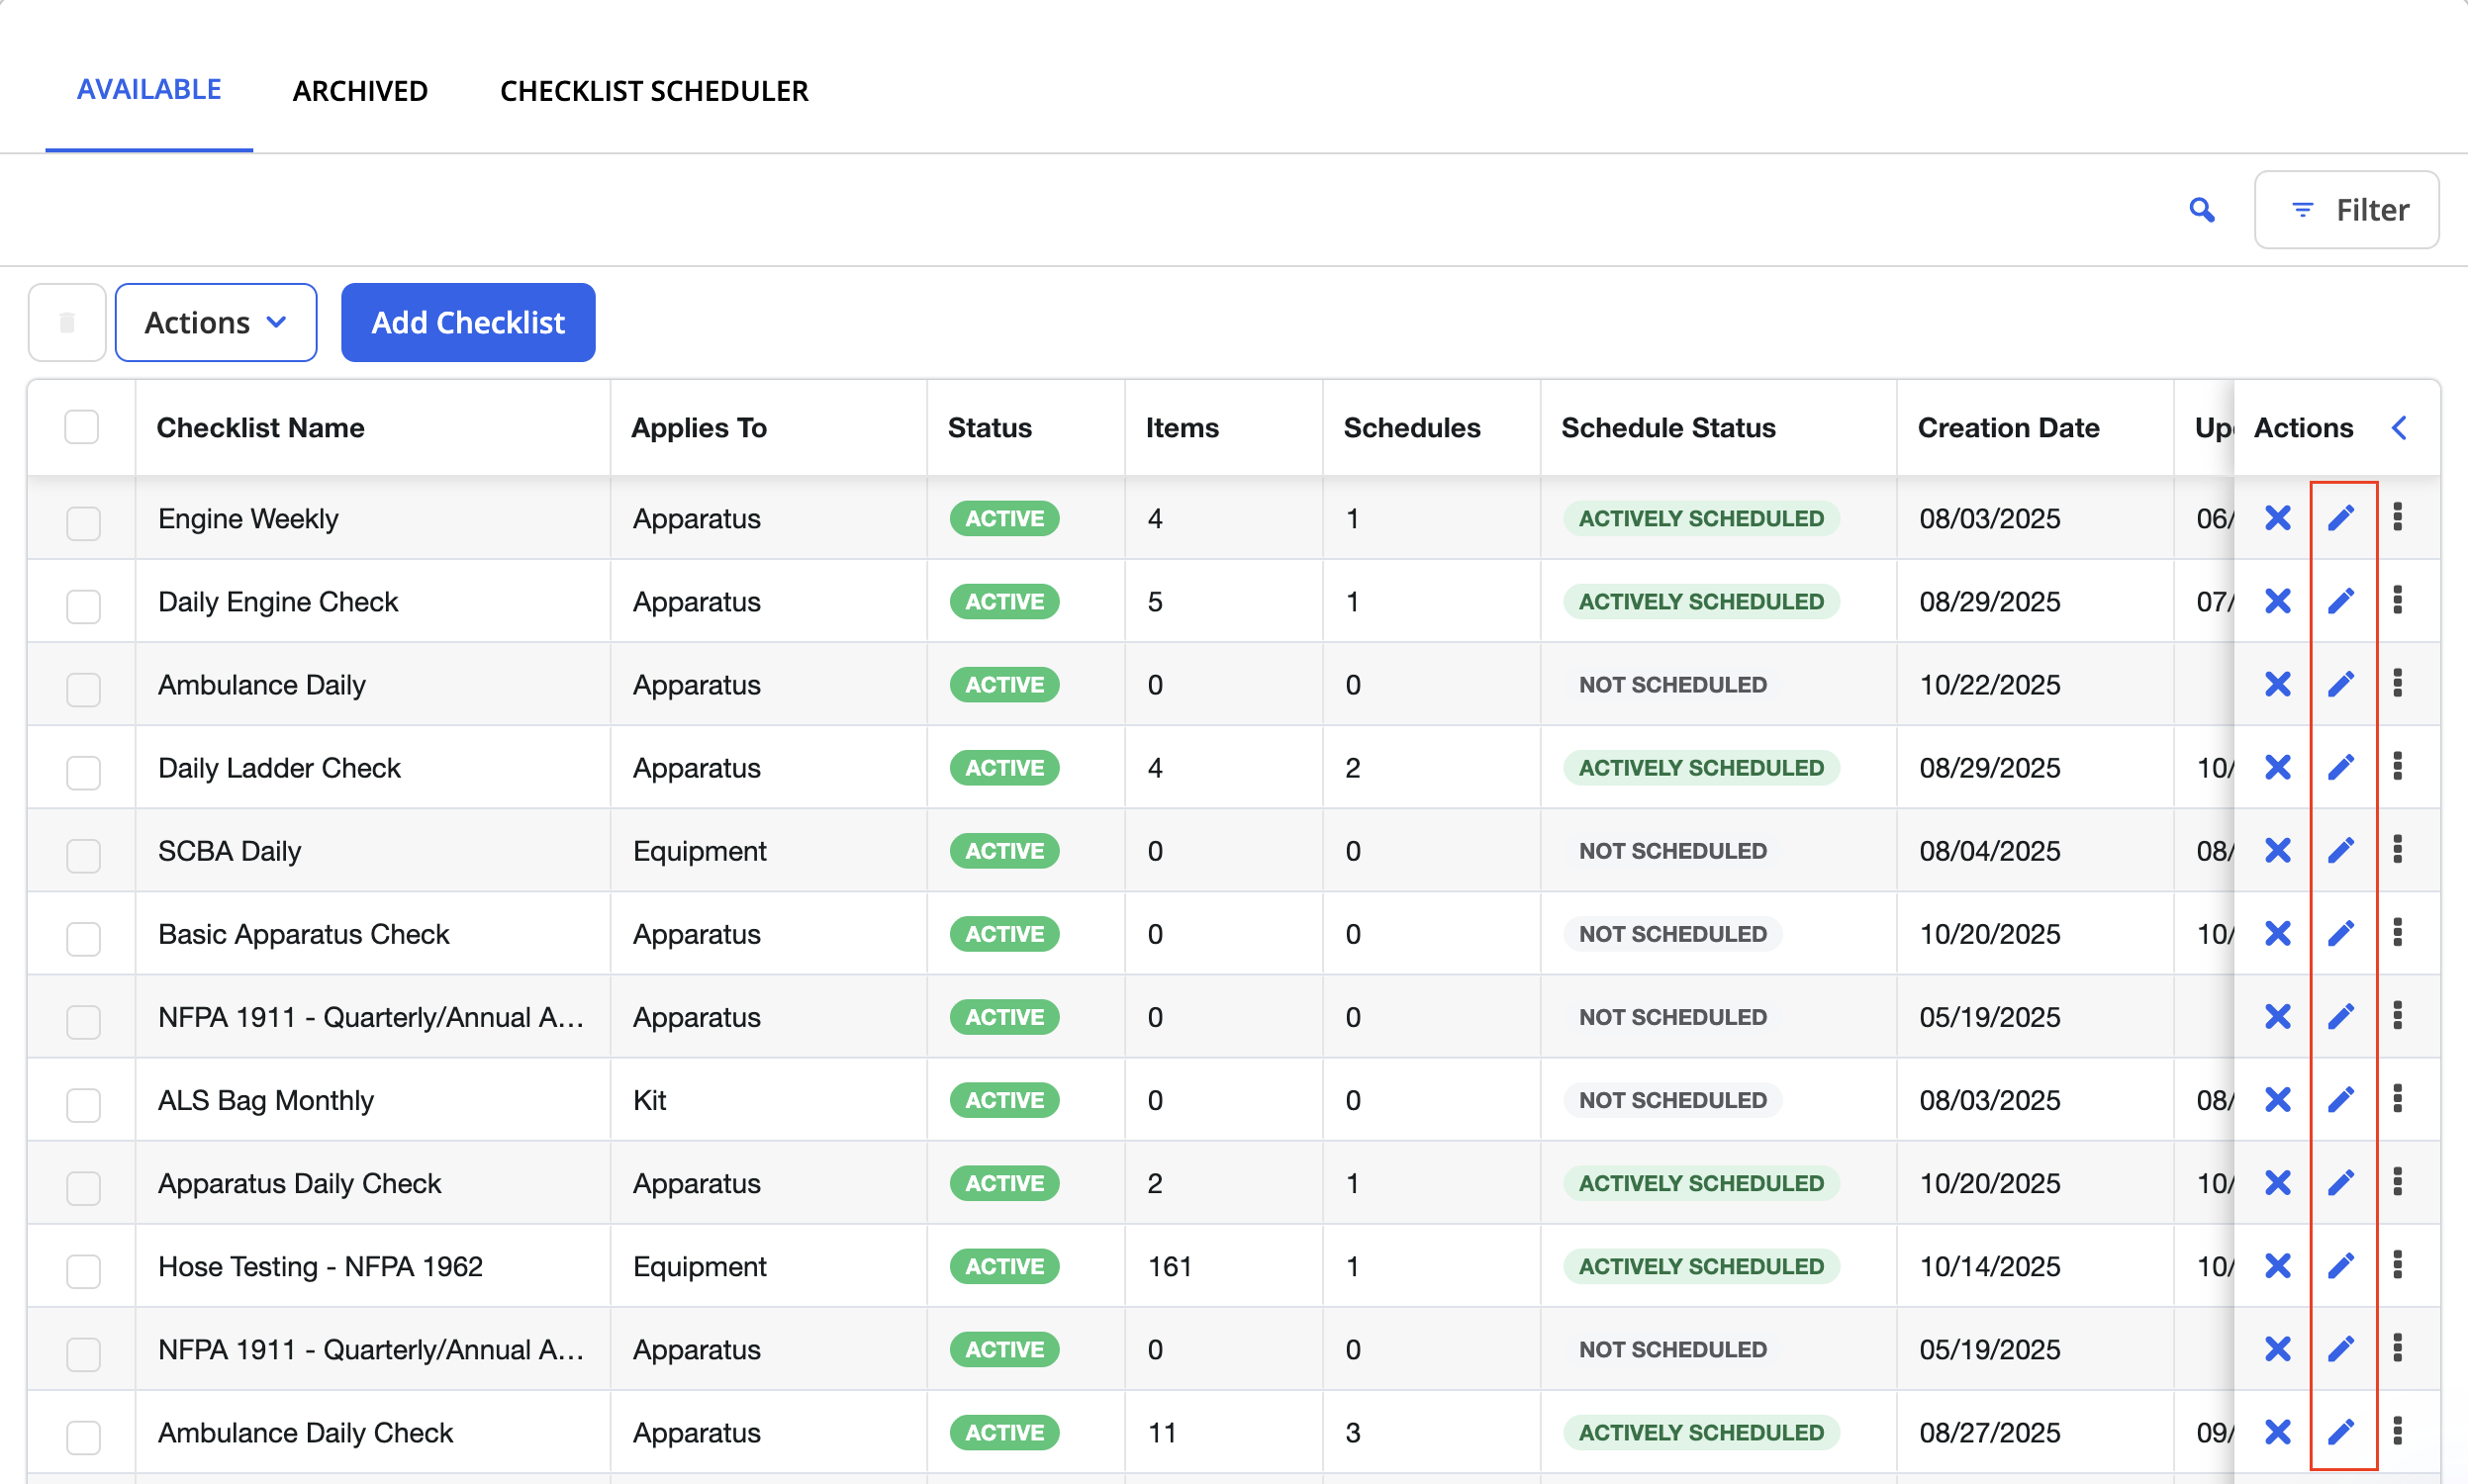This screenshot has height=1484, width=2468.
Task: Open the search magnifier icon
Action: (2202, 210)
